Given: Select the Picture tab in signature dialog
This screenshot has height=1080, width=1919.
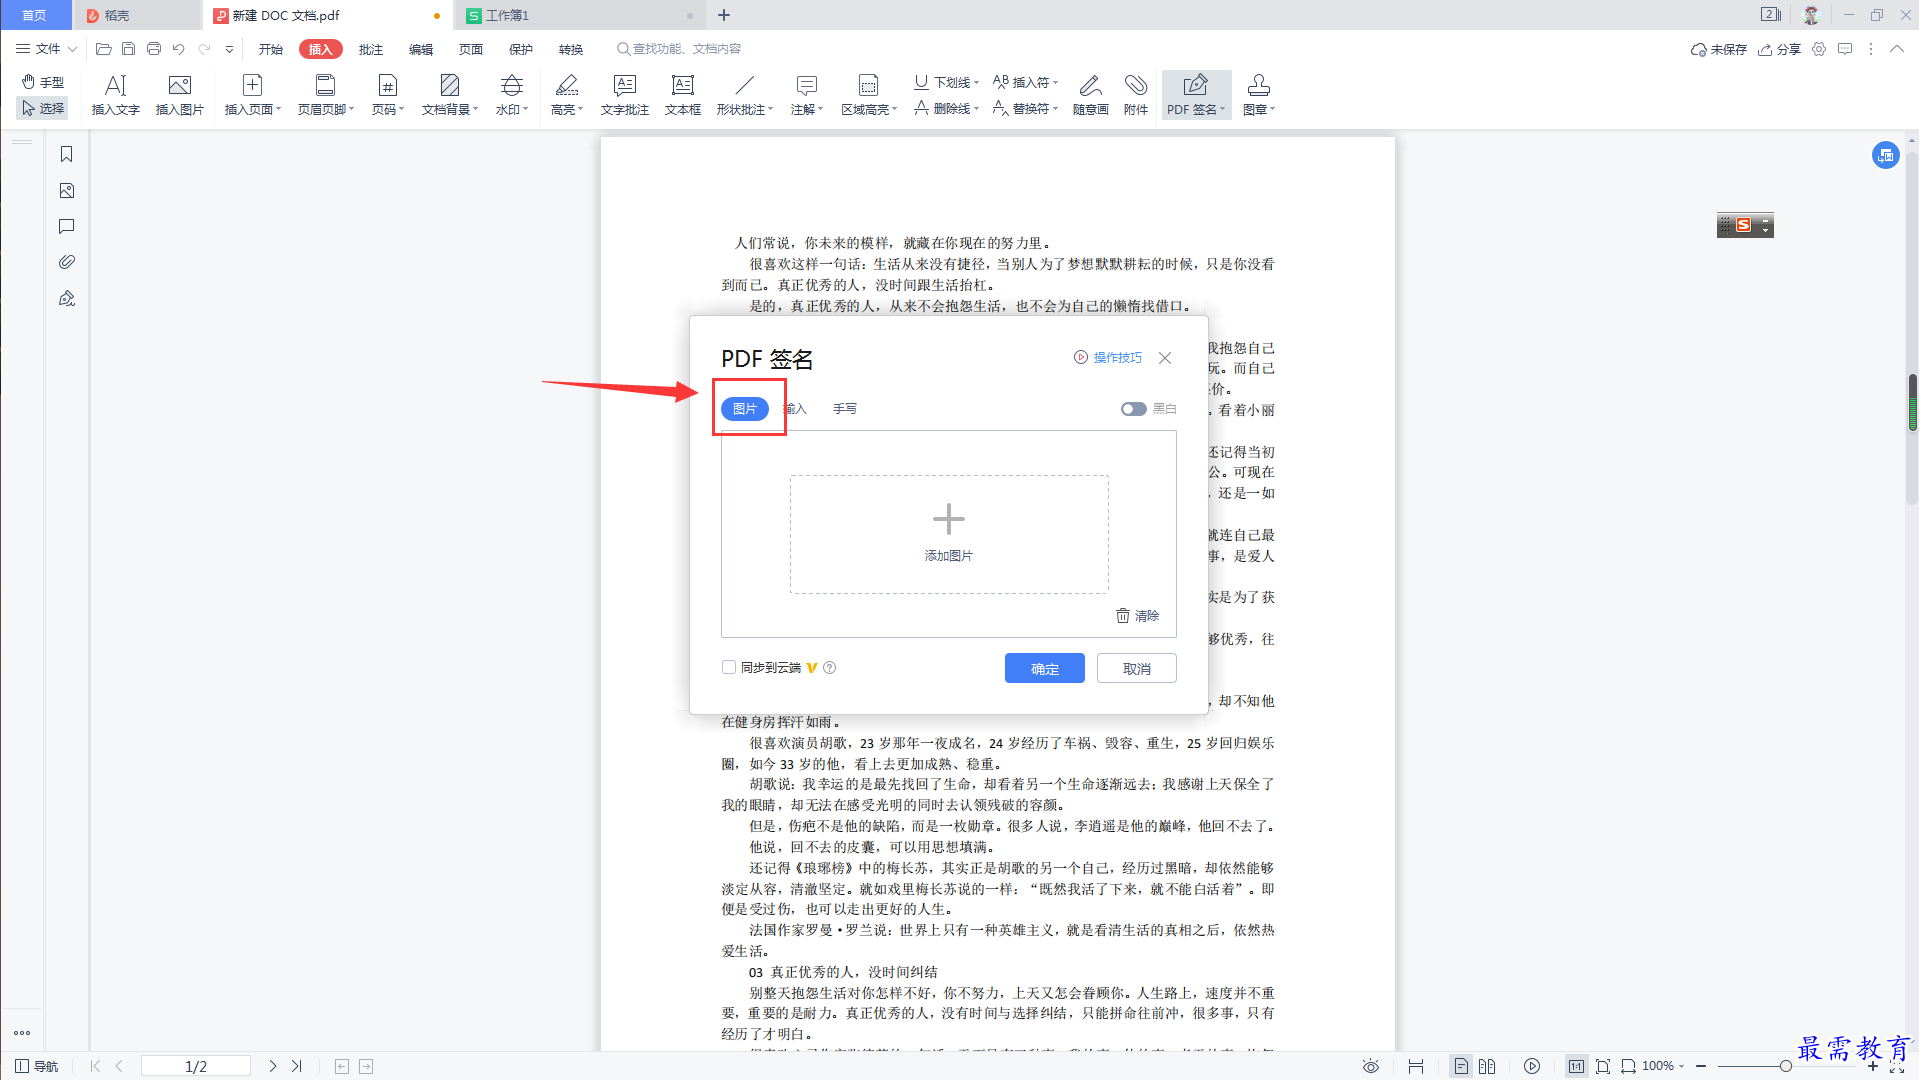Looking at the screenshot, I should coord(745,409).
